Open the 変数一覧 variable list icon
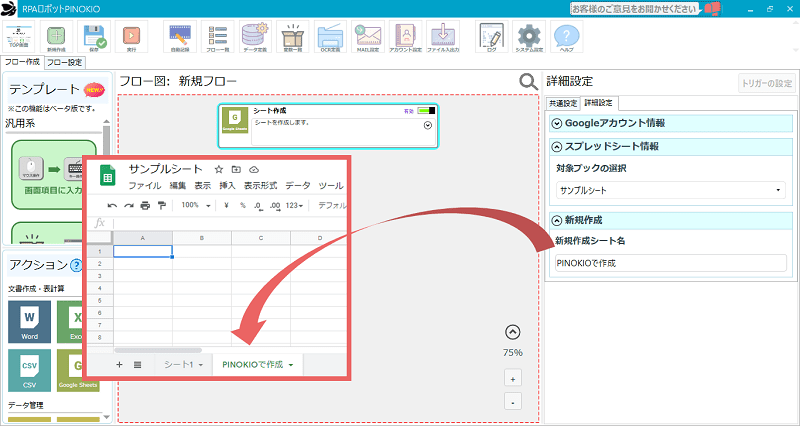 (293, 37)
